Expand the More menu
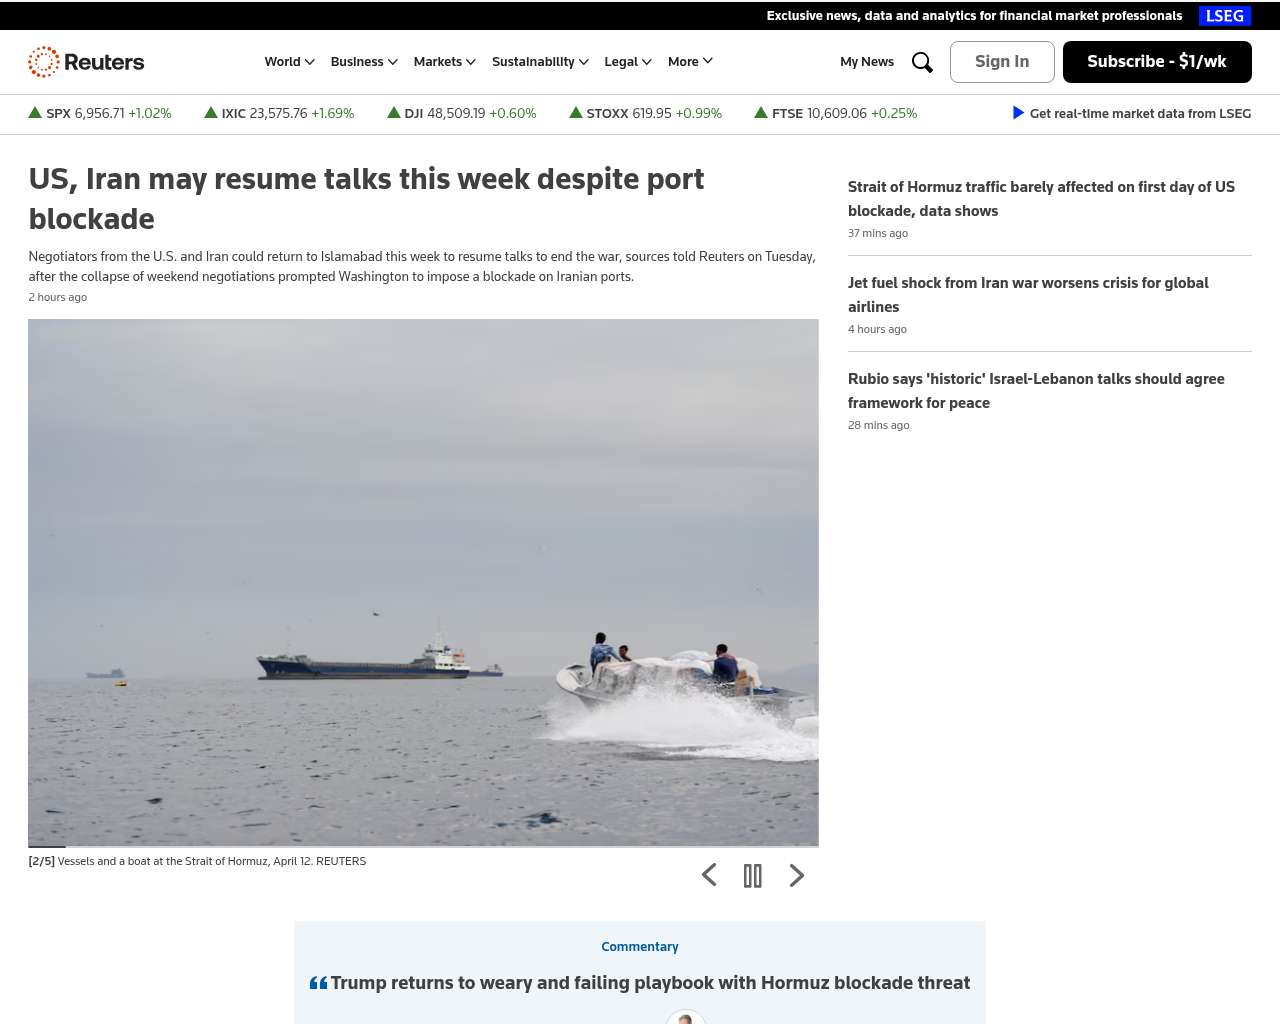The image size is (1280, 1024). point(691,62)
